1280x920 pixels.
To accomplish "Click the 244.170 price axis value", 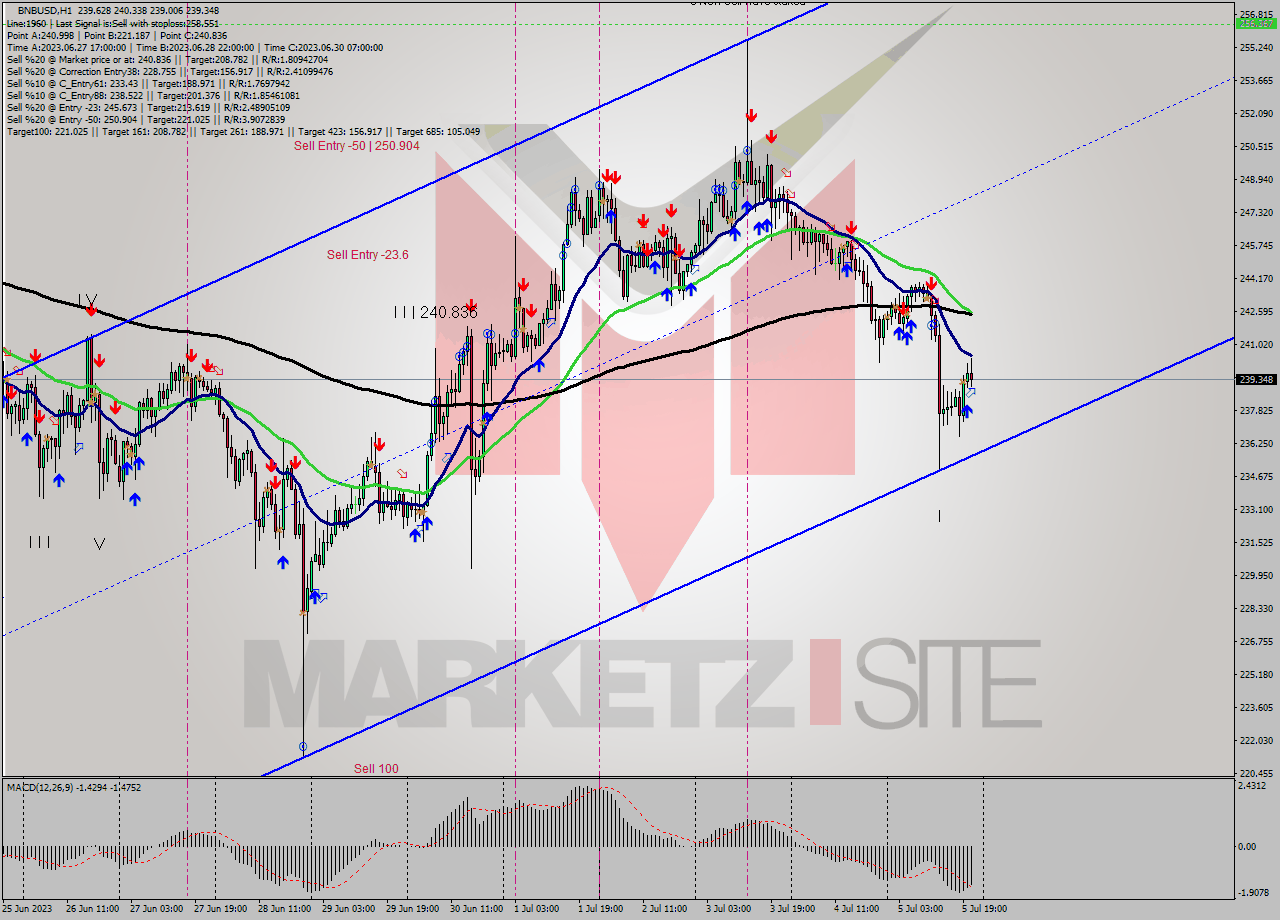I will 1256,278.
